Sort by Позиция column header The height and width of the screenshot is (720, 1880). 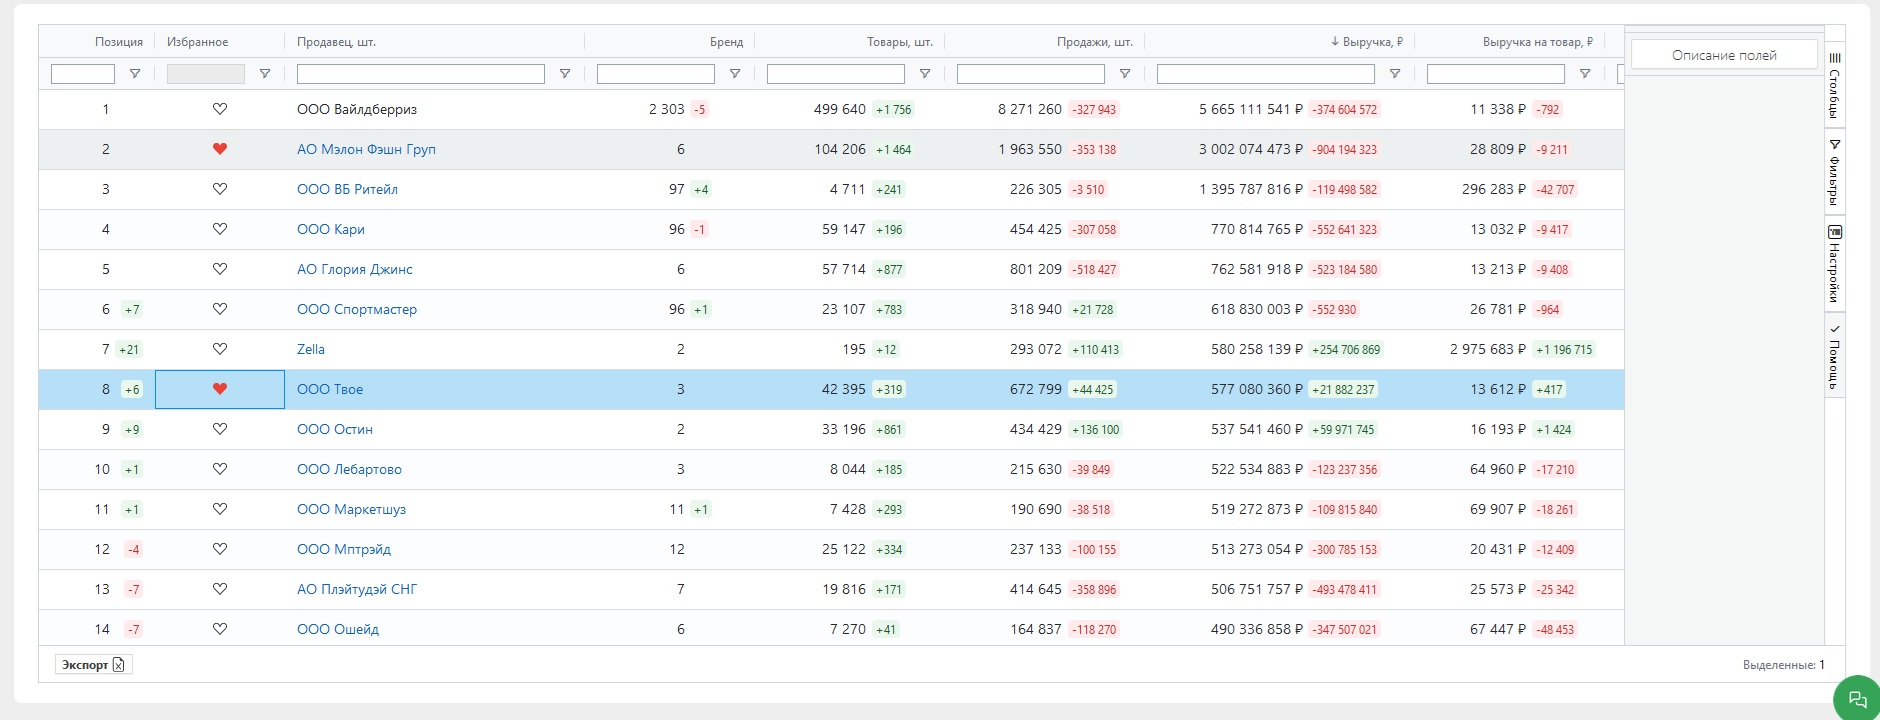click(119, 42)
